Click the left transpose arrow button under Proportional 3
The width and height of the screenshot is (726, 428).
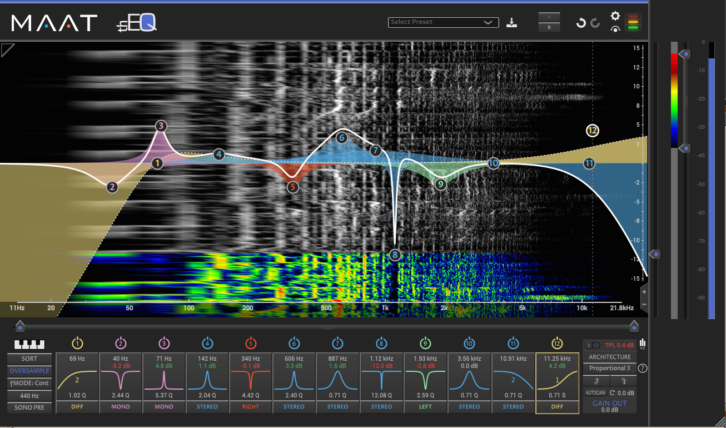[x=595, y=381]
